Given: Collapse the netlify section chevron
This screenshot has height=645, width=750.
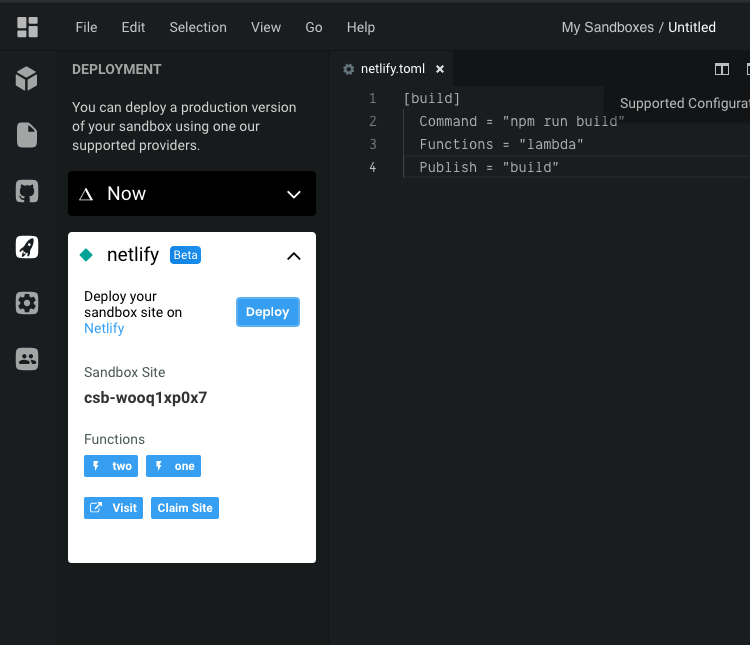Looking at the screenshot, I should click(x=294, y=256).
